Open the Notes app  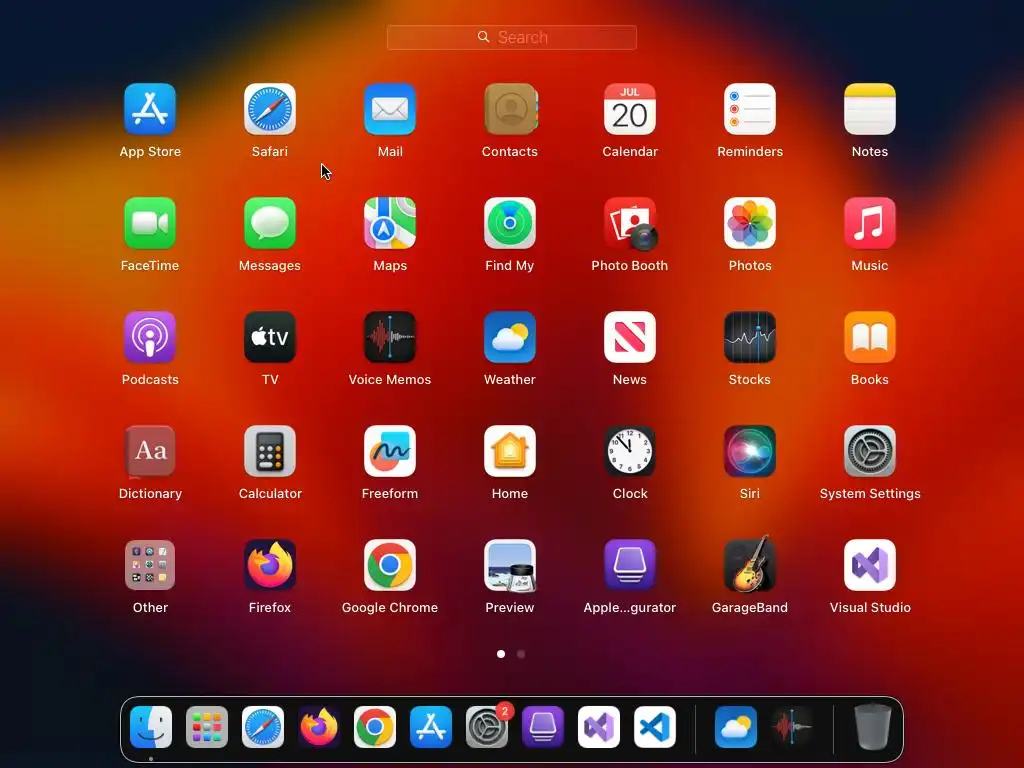(x=870, y=109)
